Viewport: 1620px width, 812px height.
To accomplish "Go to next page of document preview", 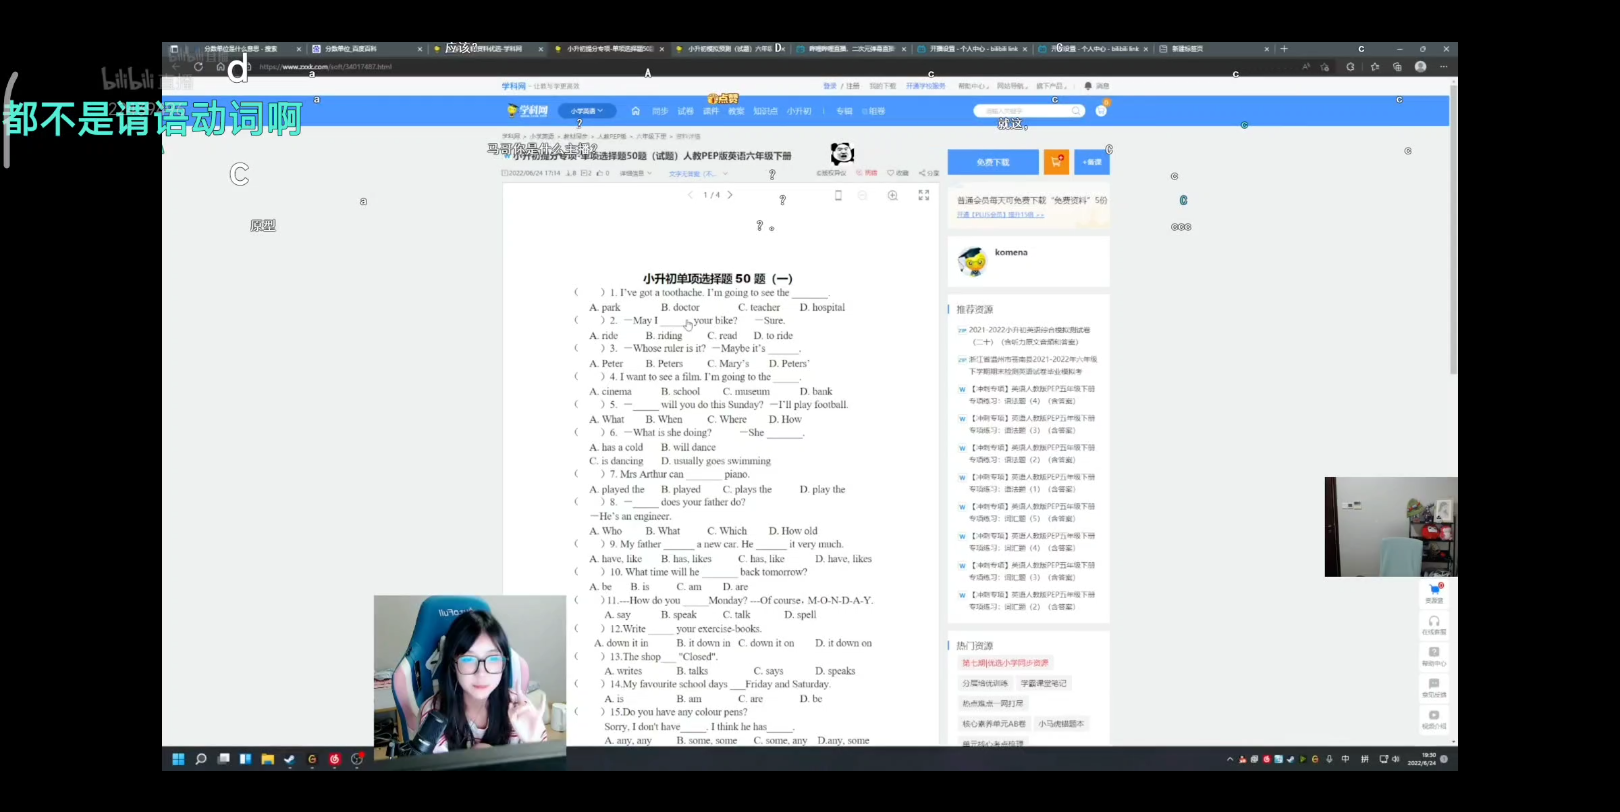I will (730, 195).
